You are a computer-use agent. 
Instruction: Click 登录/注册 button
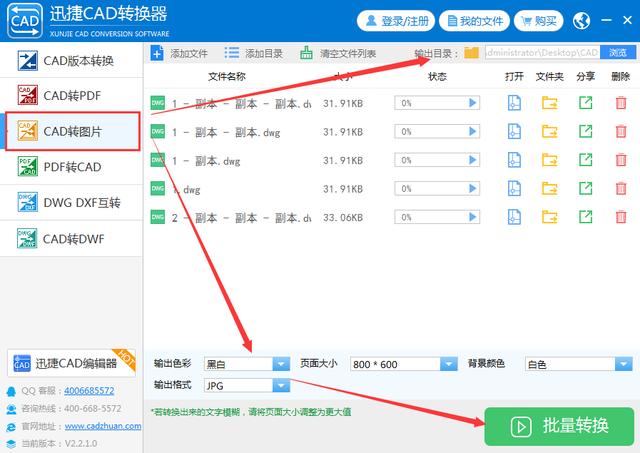396,21
